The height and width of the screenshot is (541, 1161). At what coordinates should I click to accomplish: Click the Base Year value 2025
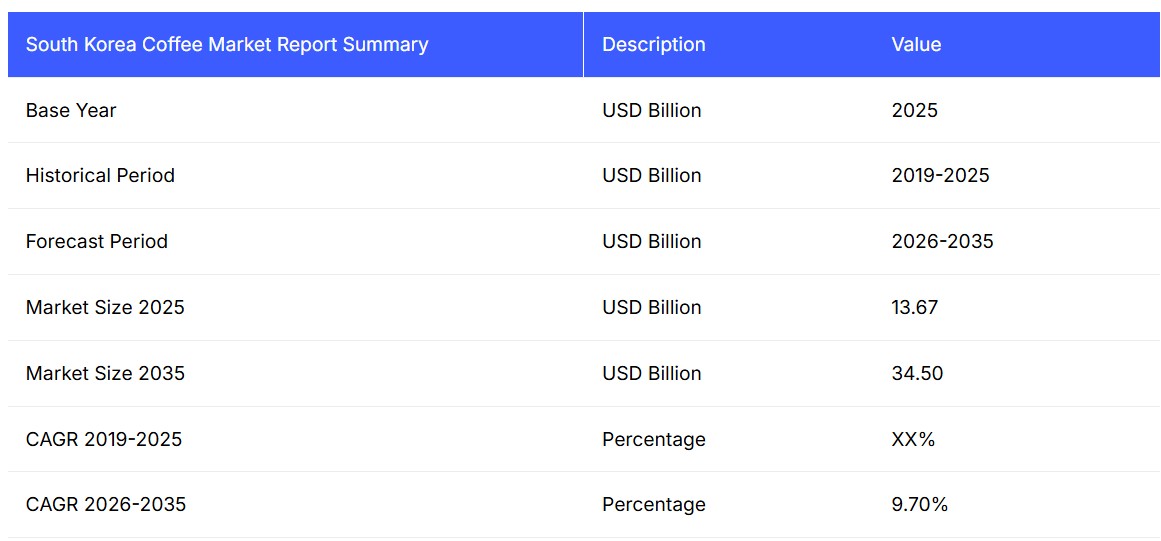pyautogui.click(x=914, y=111)
